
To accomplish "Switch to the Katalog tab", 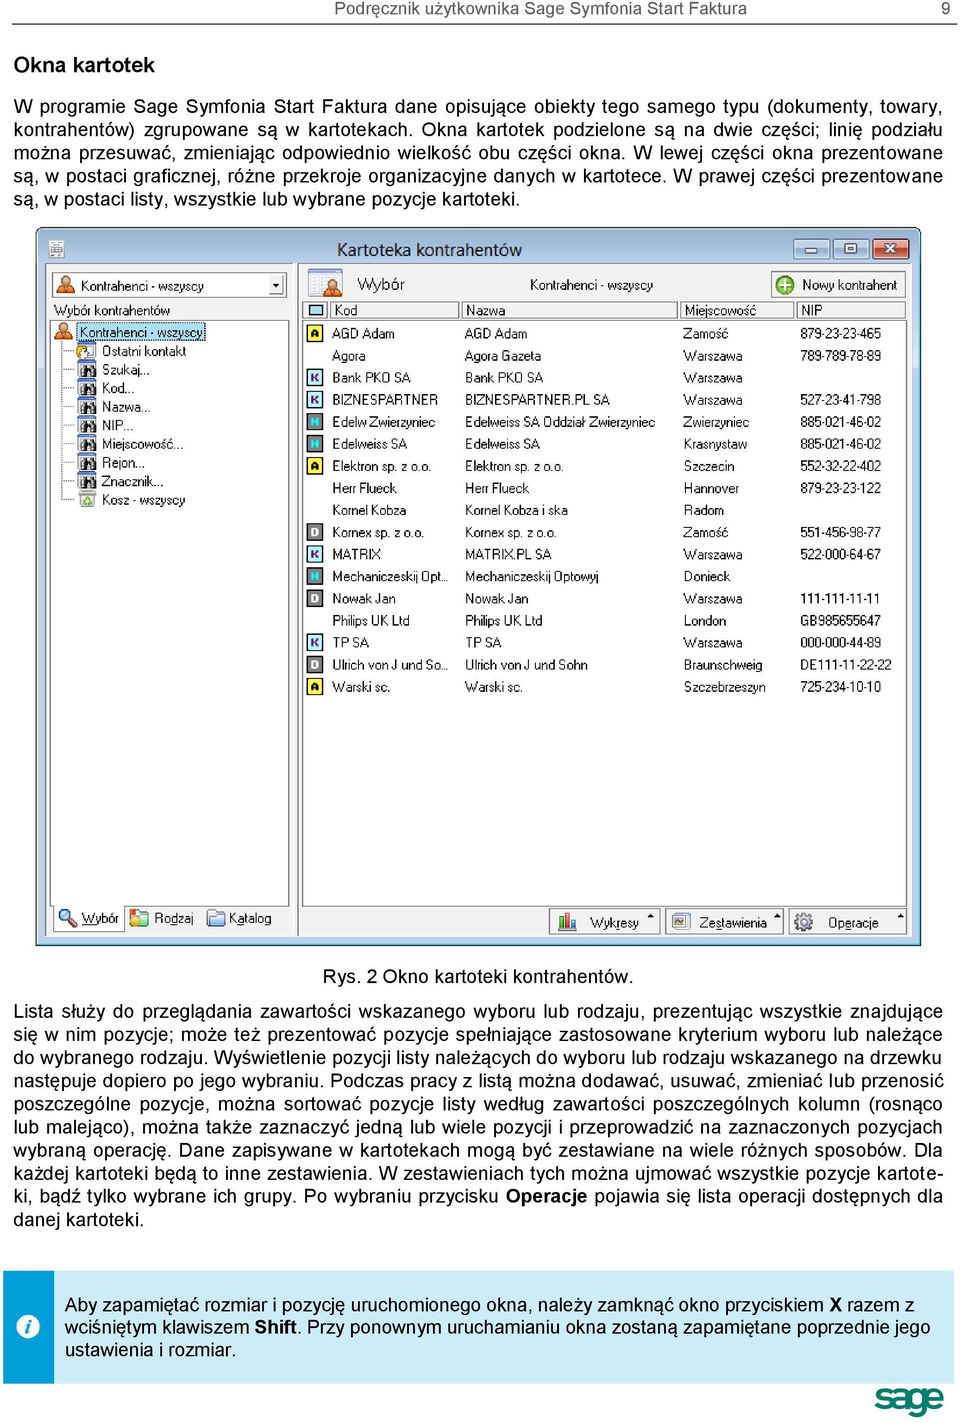I will coord(239,918).
